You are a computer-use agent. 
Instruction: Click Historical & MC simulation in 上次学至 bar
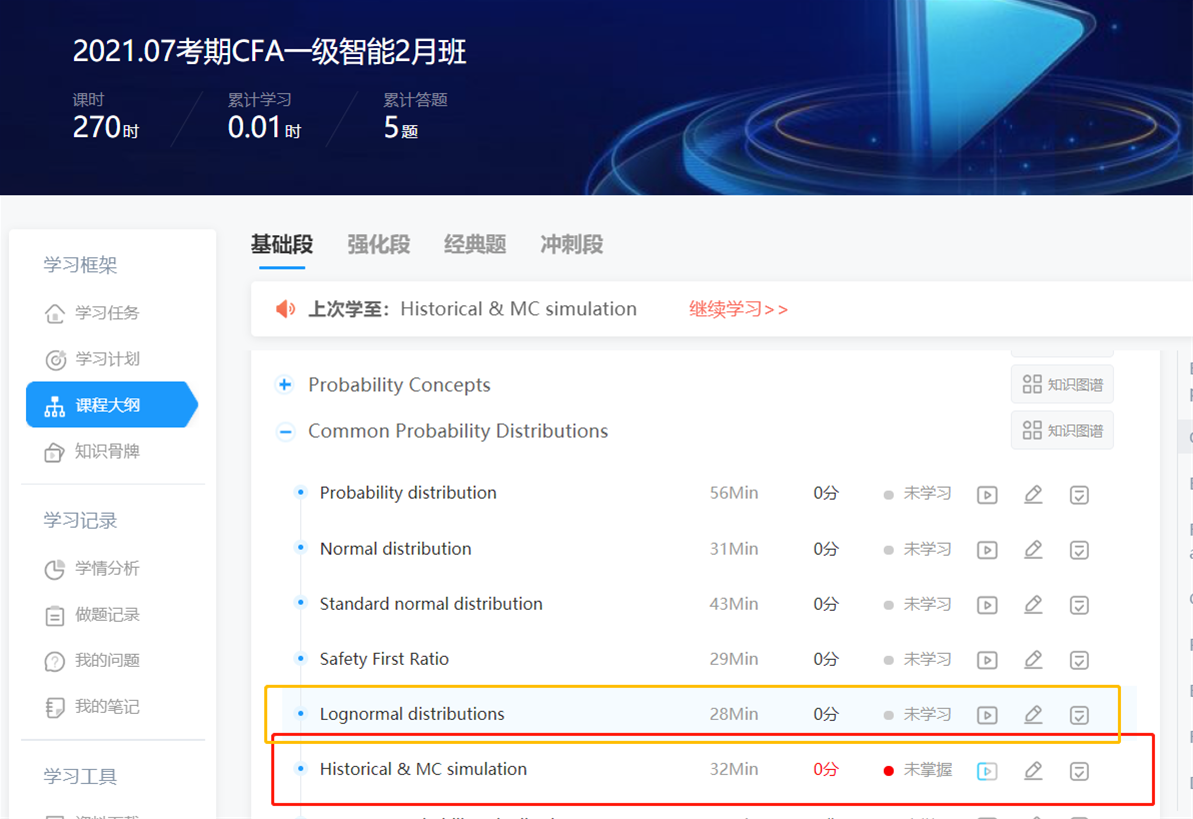tap(518, 309)
